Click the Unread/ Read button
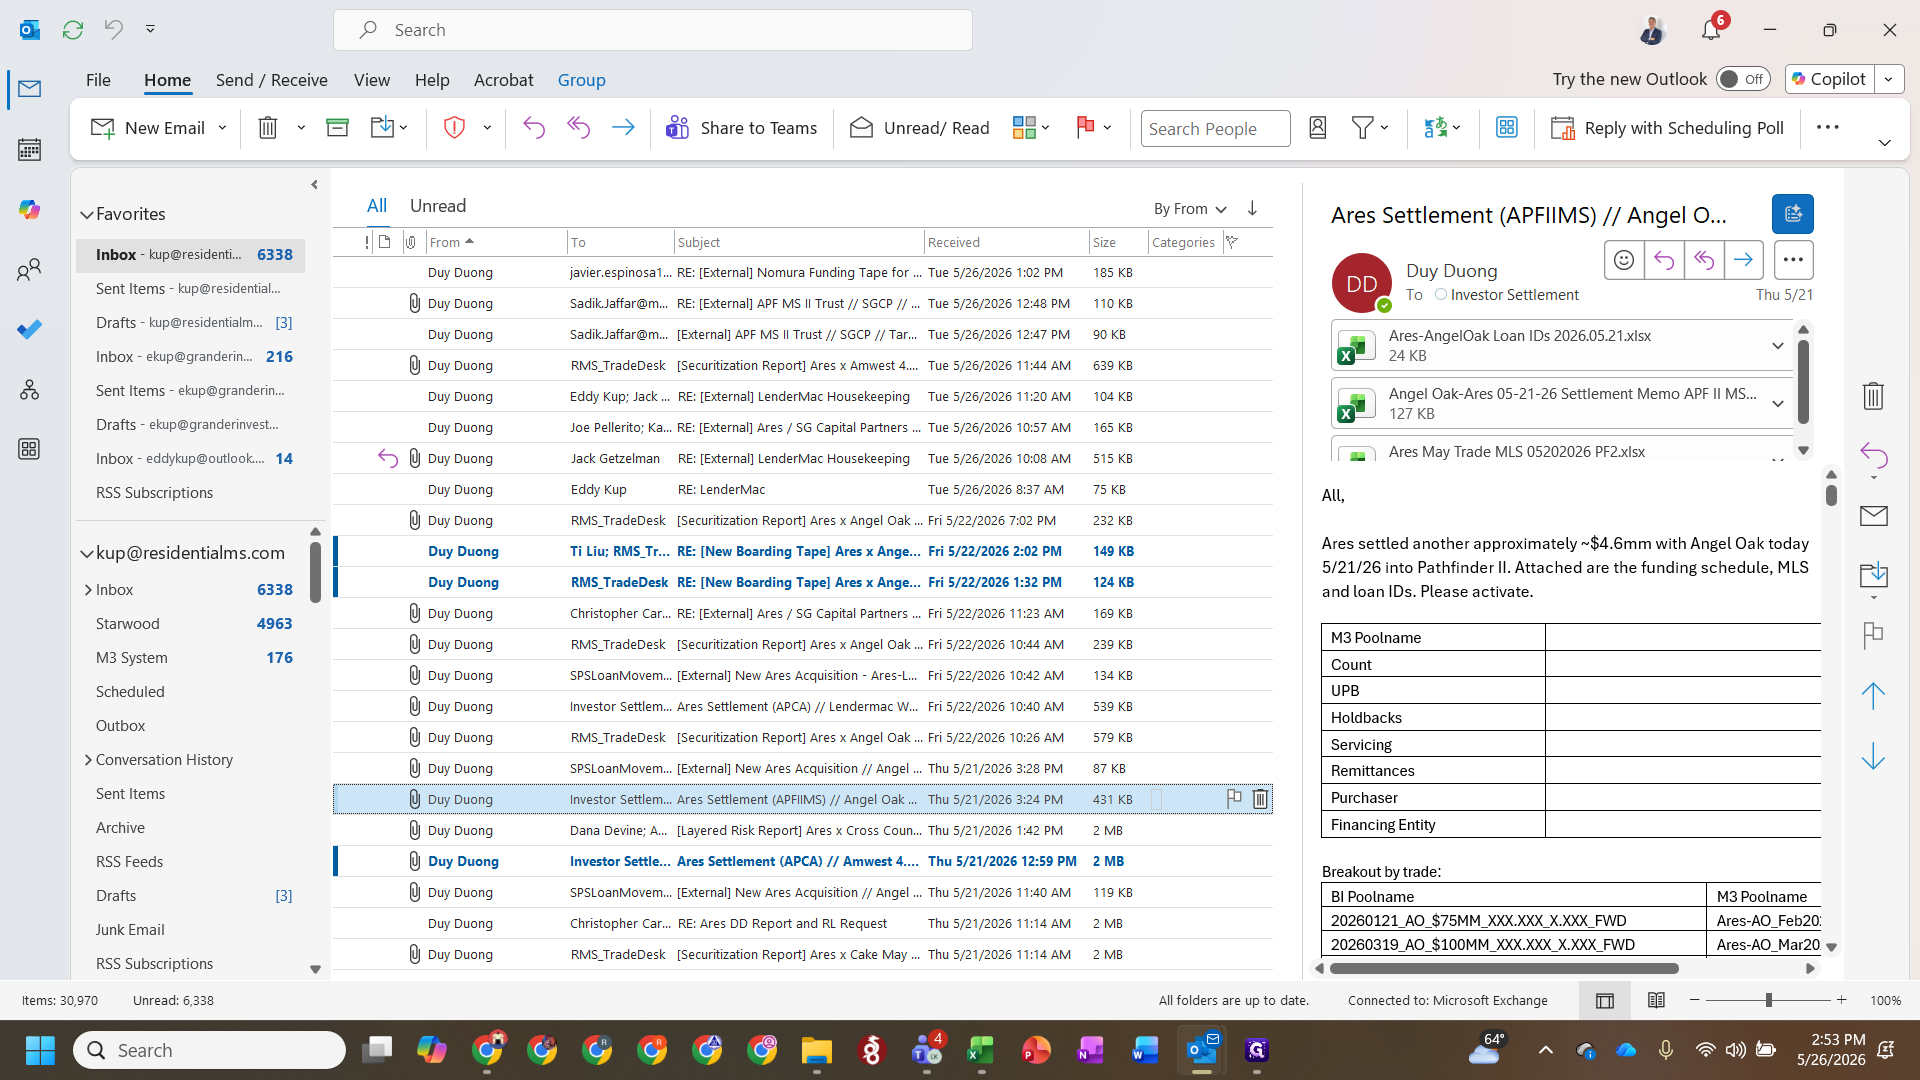The width and height of the screenshot is (1920, 1080). 920,128
